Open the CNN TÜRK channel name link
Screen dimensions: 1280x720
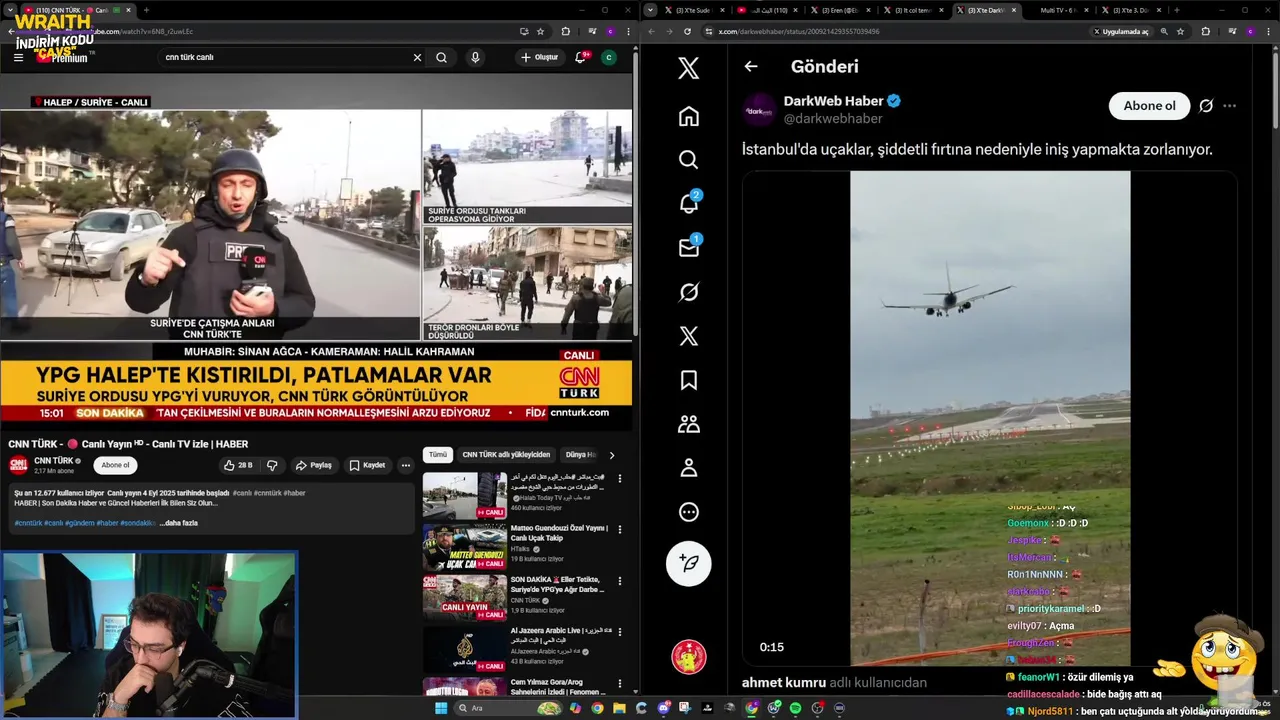click(x=54, y=461)
